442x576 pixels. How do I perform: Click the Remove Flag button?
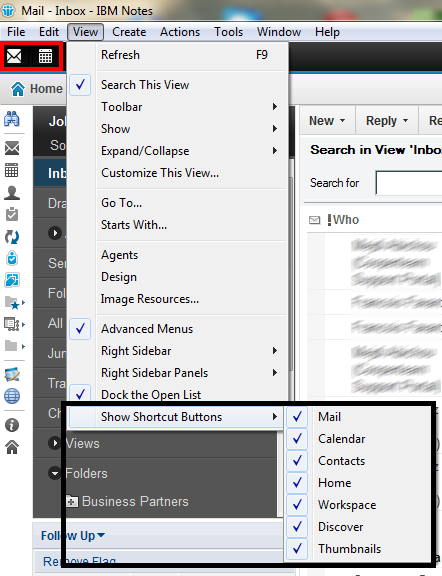click(79, 562)
